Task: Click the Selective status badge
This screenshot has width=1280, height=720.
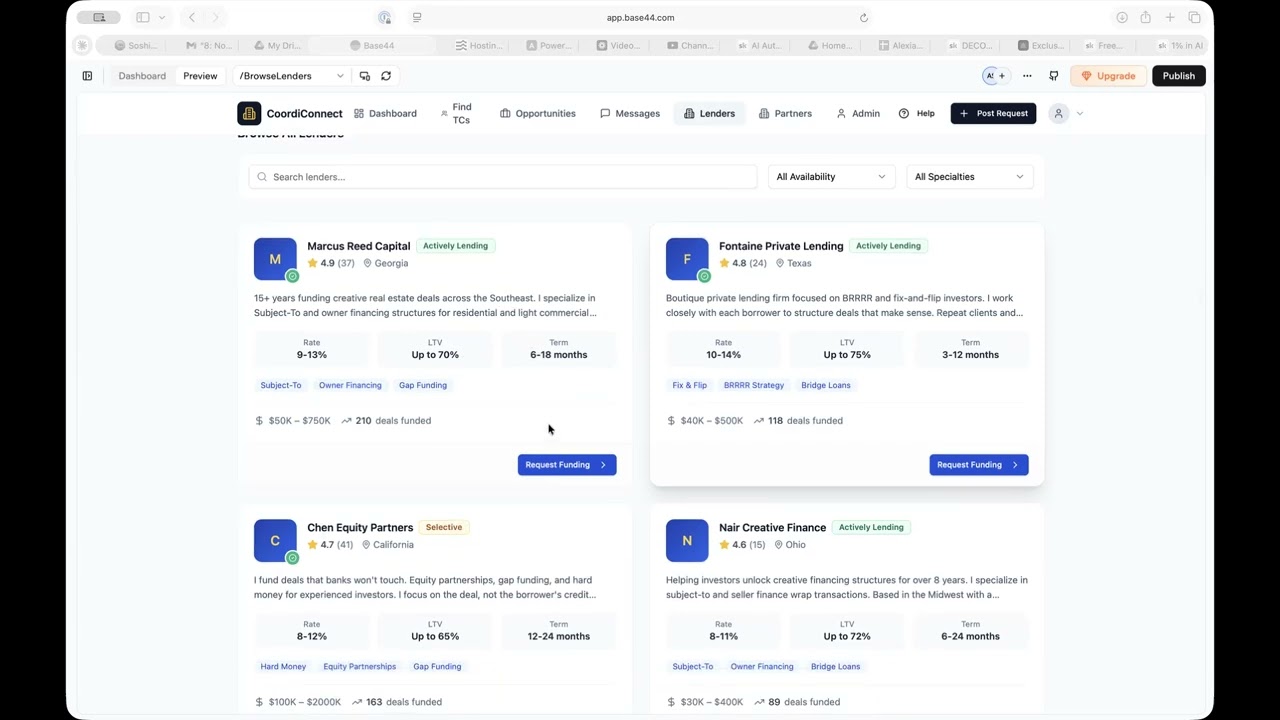Action: pos(444,527)
